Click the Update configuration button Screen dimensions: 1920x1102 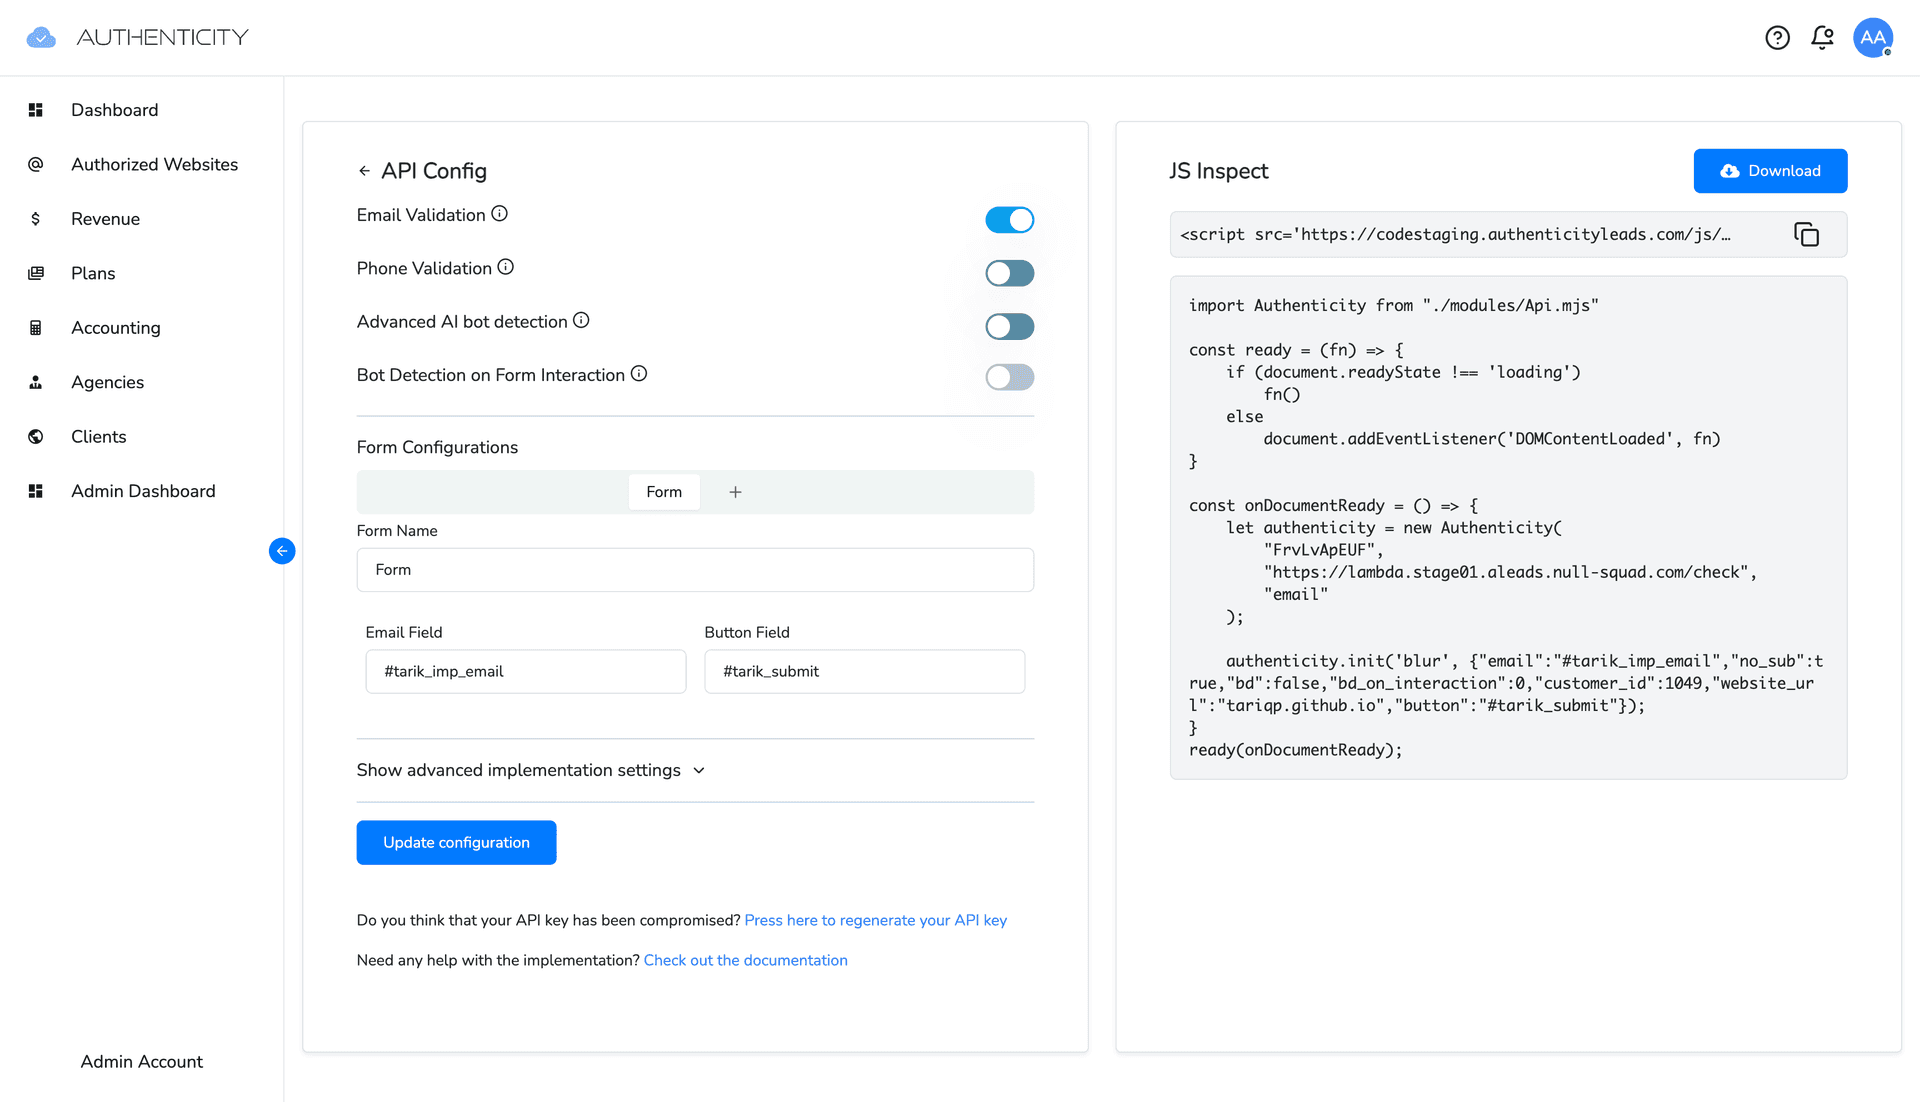pyautogui.click(x=456, y=842)
